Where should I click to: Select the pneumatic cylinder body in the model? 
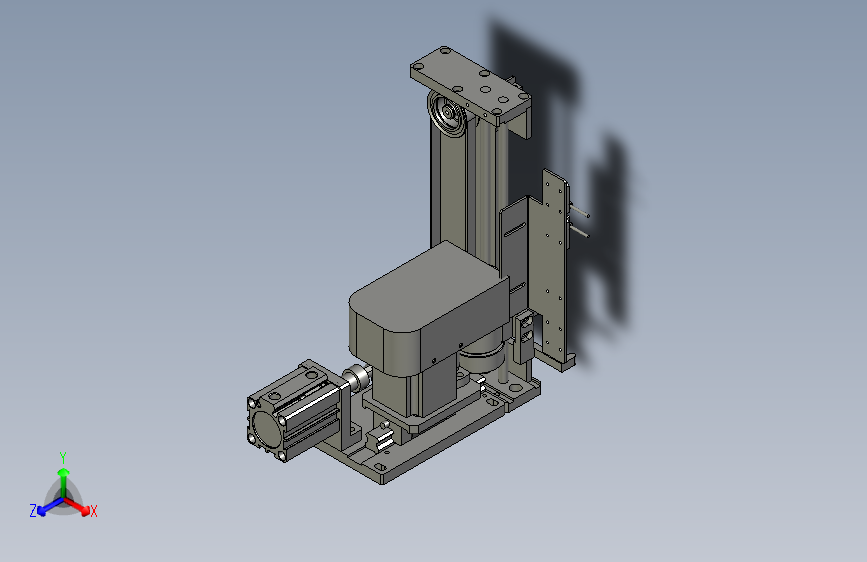292,411
